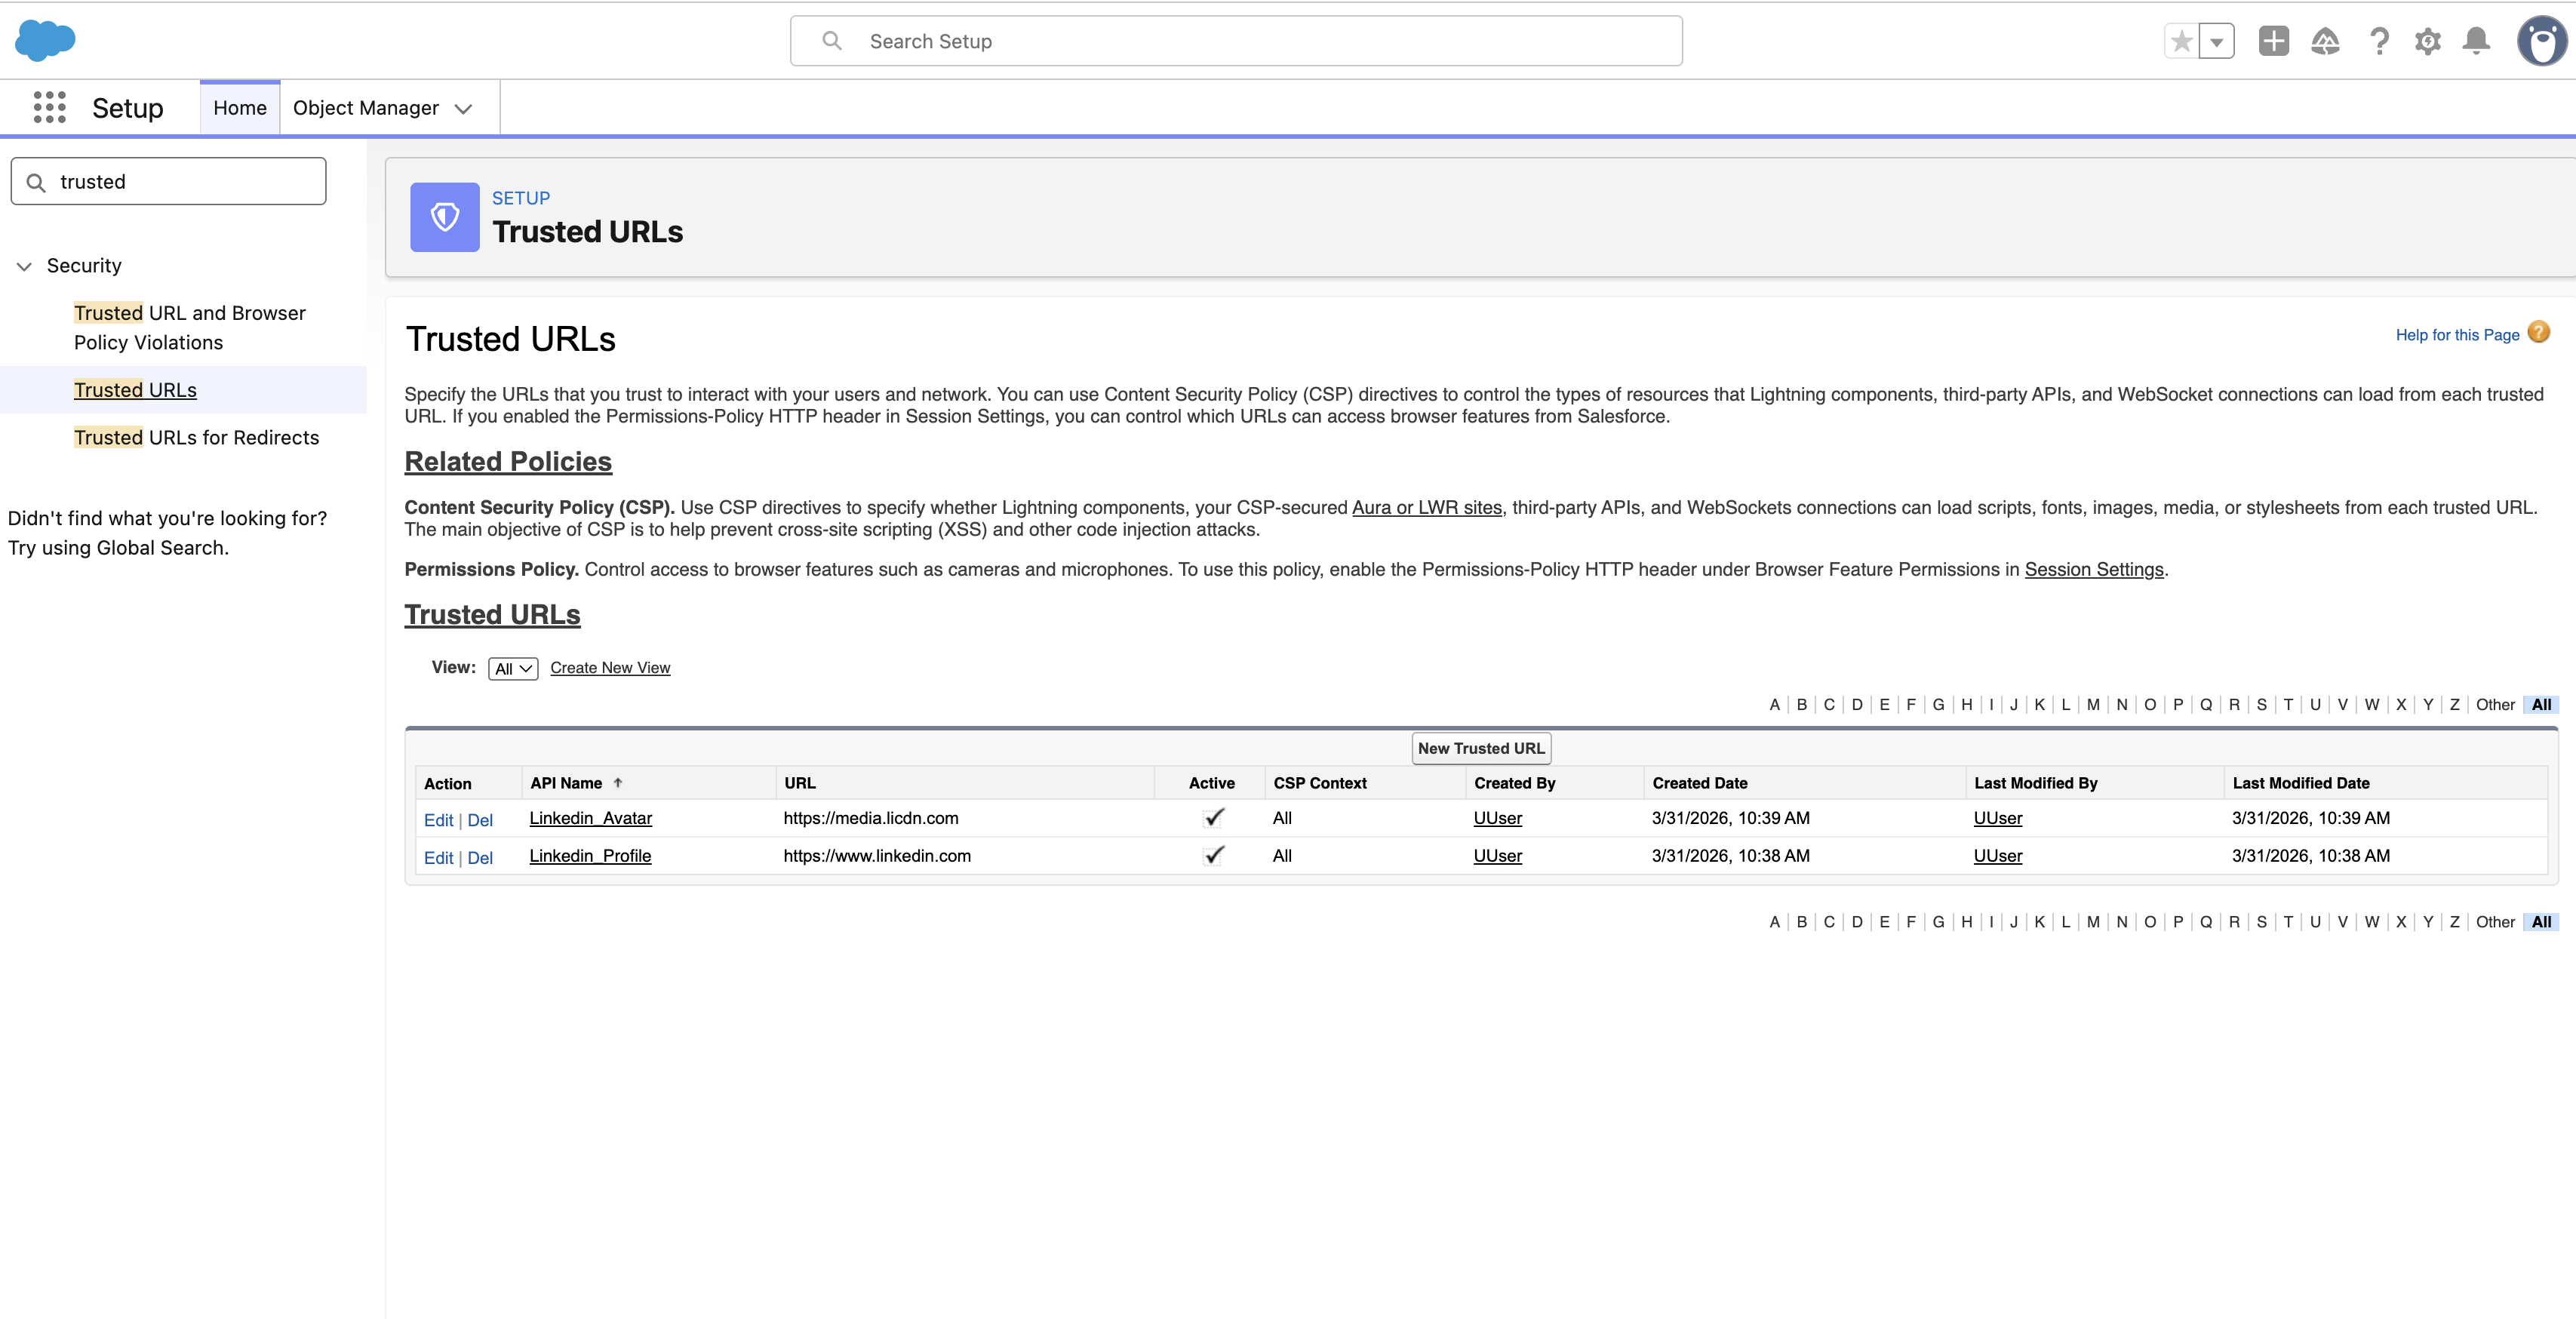The image size is (2576, 1319).
Task: Open the App Launcher grid icon
Action: (49, 108)
